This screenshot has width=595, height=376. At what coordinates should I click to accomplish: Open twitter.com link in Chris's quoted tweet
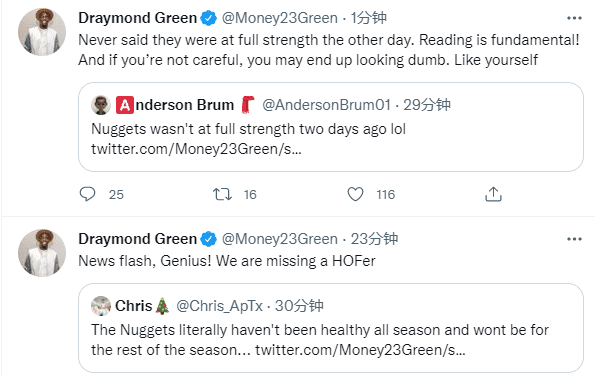tap(360, 350)
